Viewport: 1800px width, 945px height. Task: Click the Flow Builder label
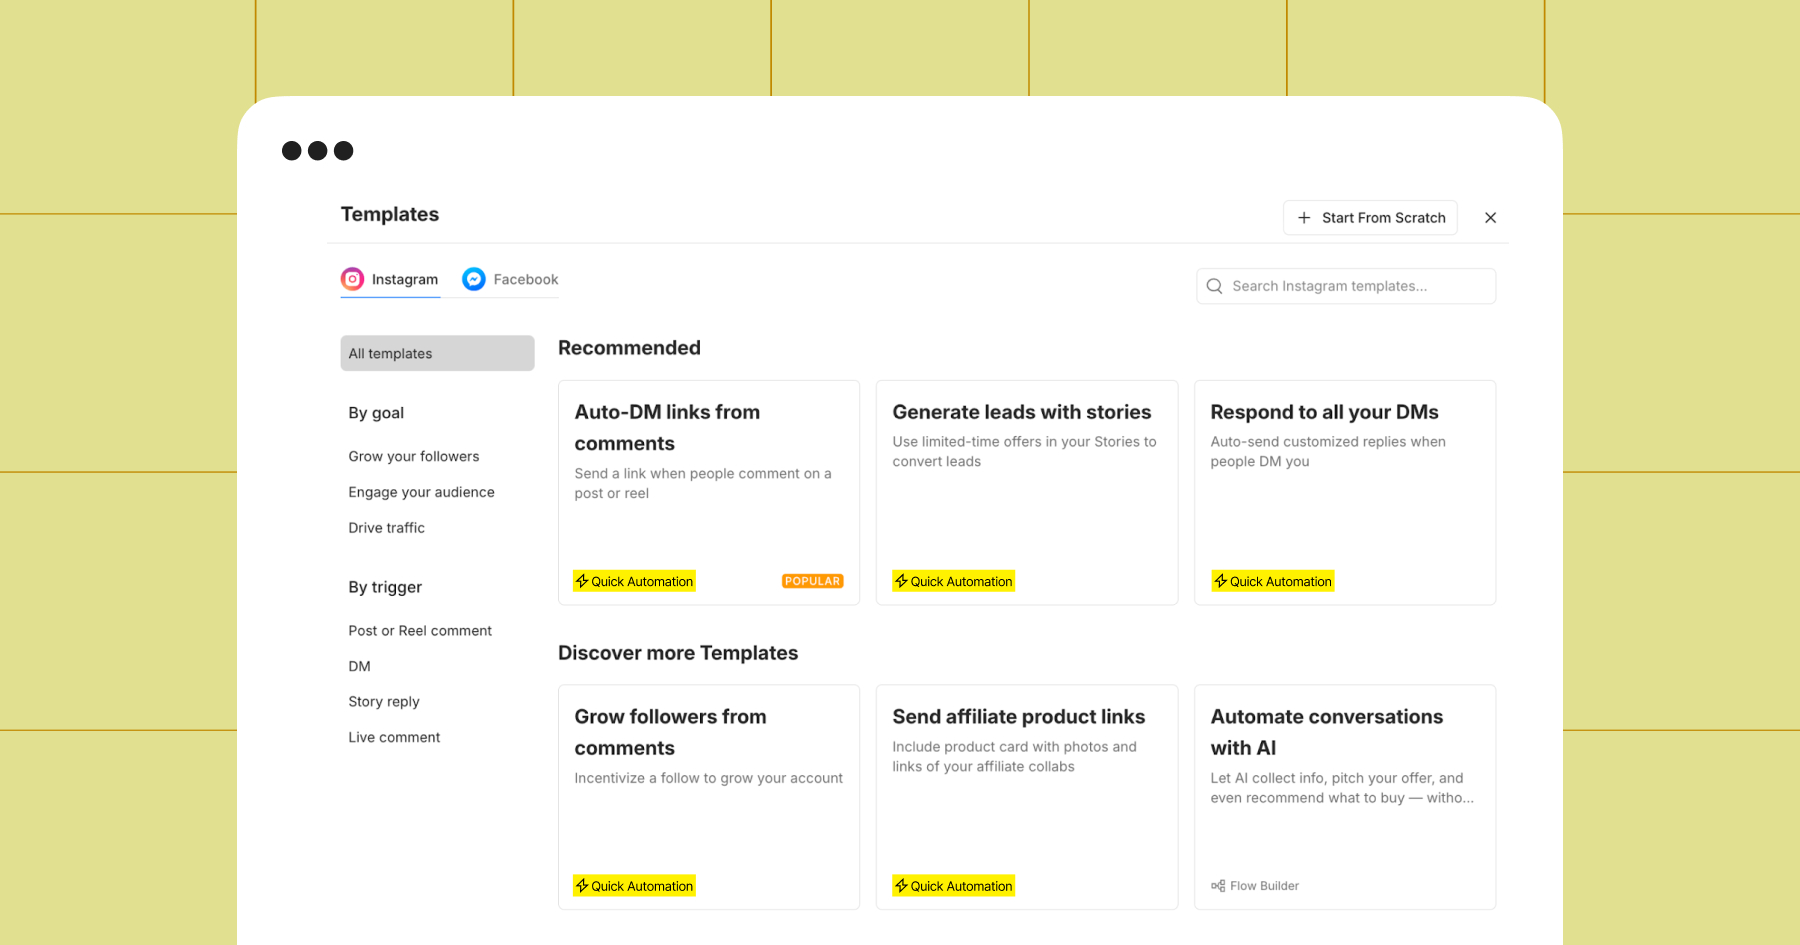tap(1264, 886)
